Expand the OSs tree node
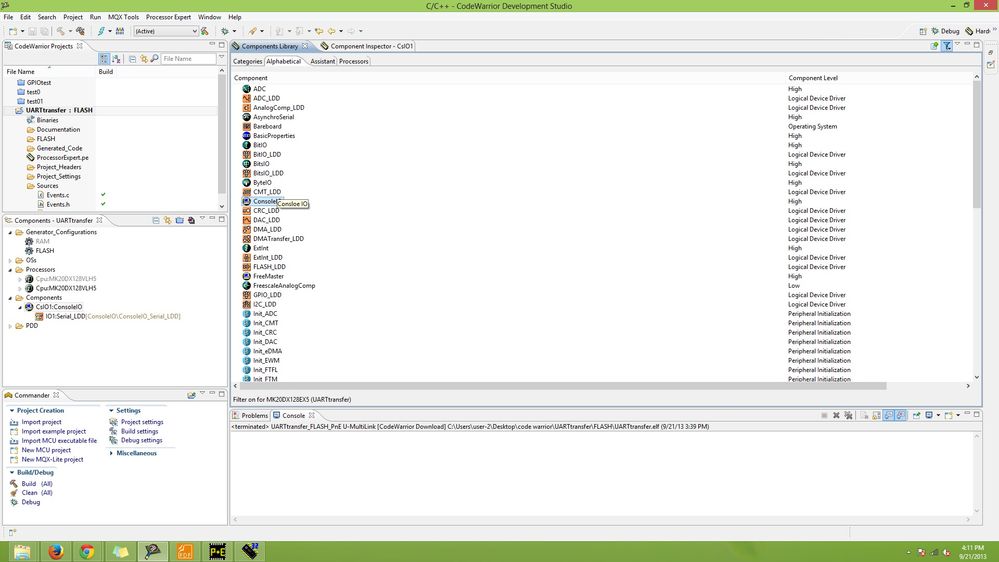 [x=10, y=260]
